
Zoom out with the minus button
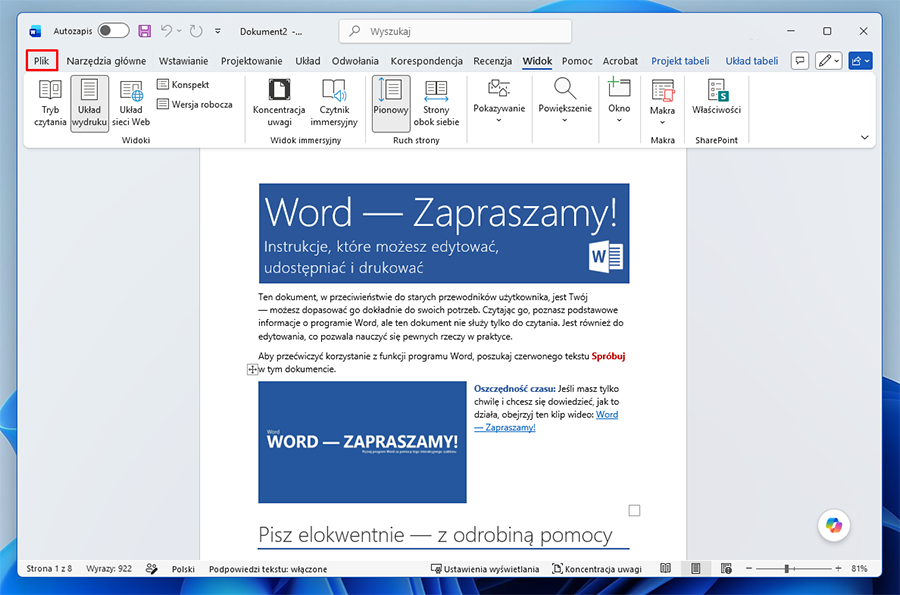tap(748, 569)
